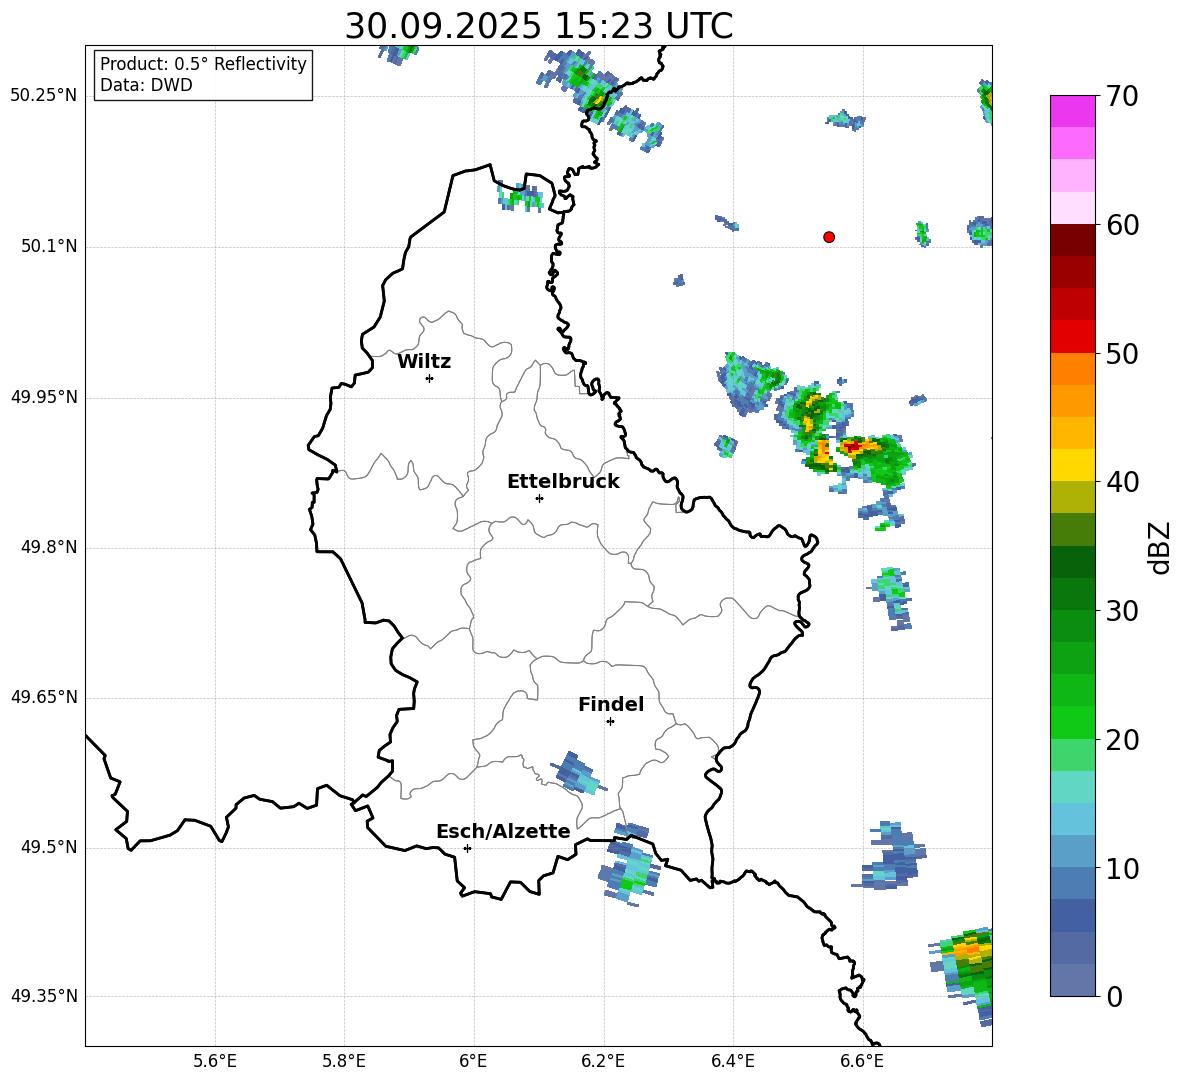Click the red dot marker on the map

829,237
